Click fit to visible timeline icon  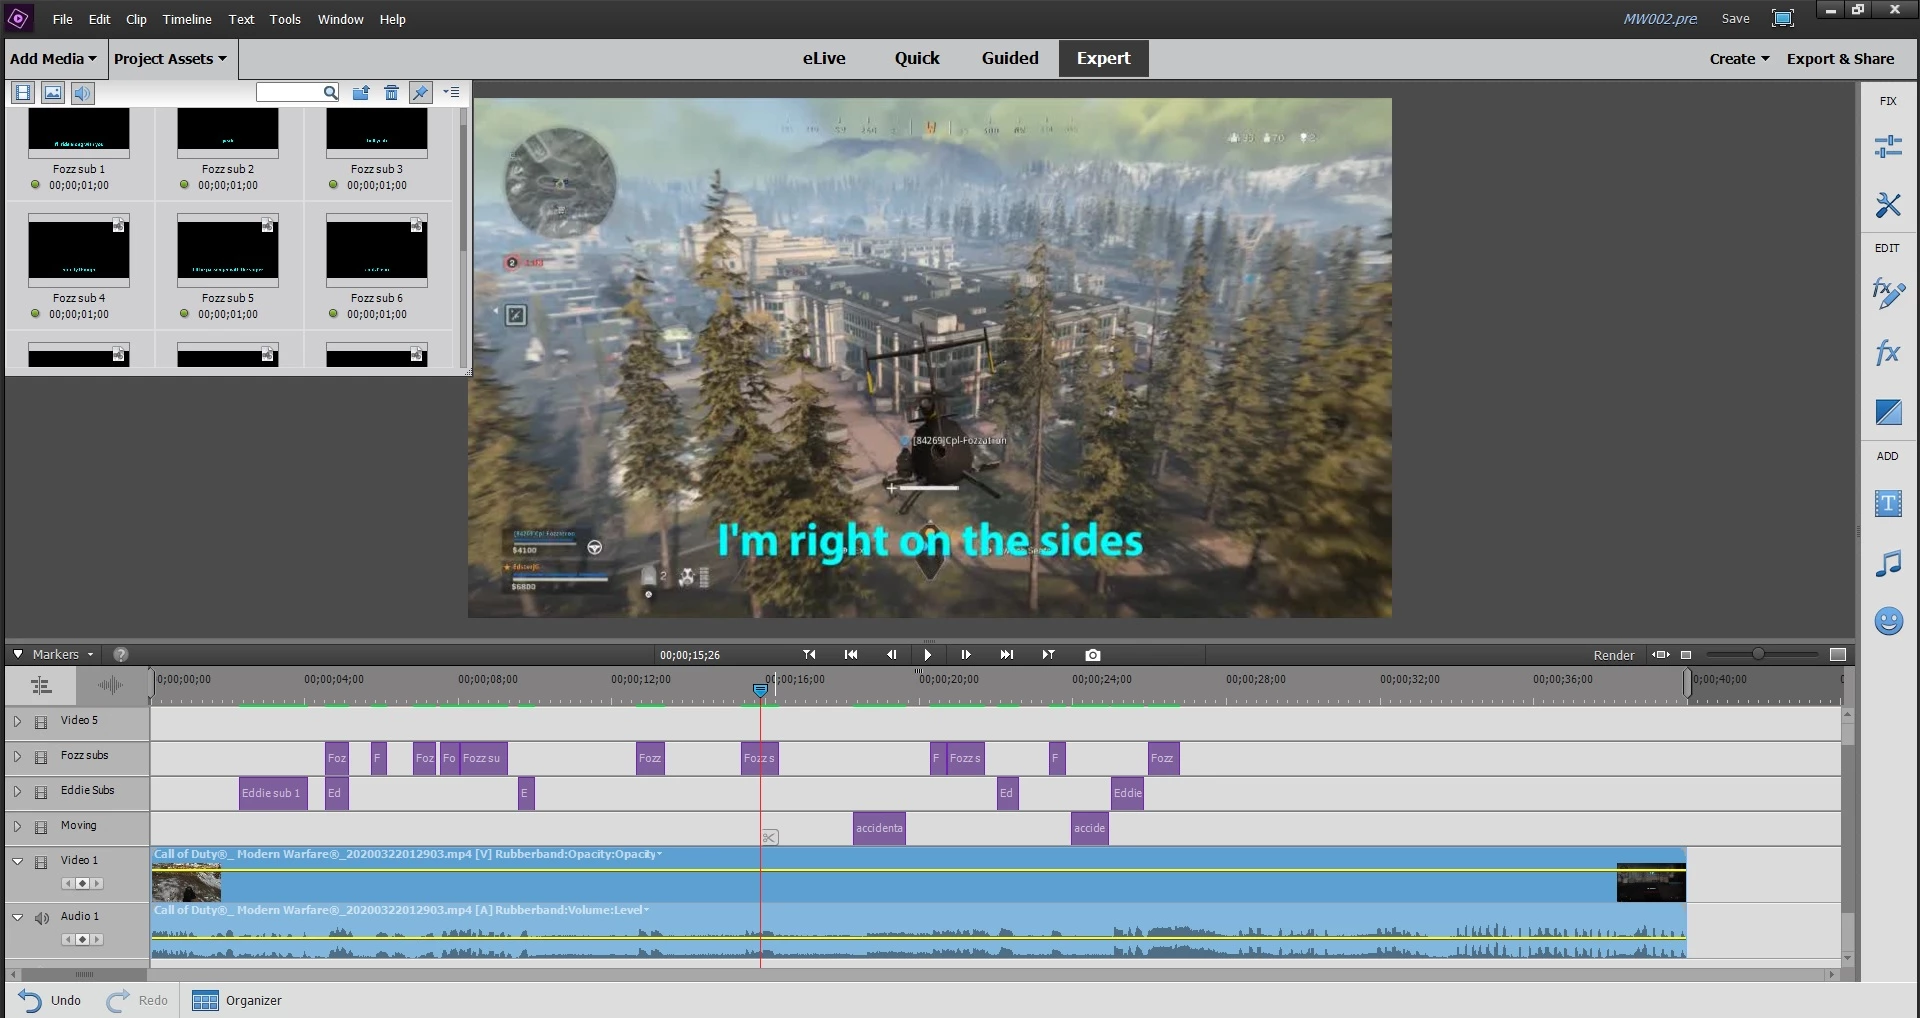click(x=1661, y=655)
